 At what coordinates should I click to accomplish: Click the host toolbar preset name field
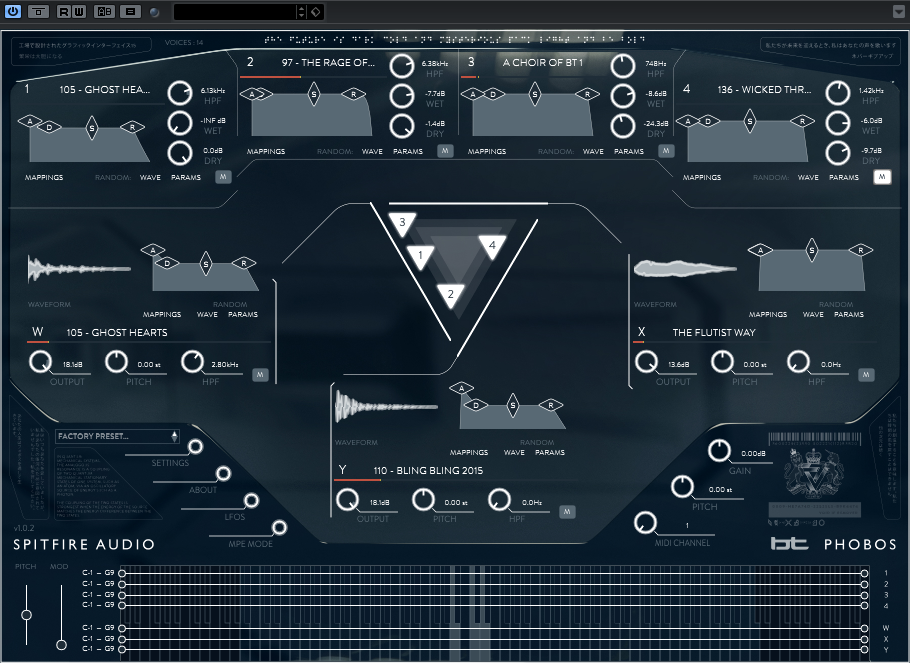(x=234, y=12)
